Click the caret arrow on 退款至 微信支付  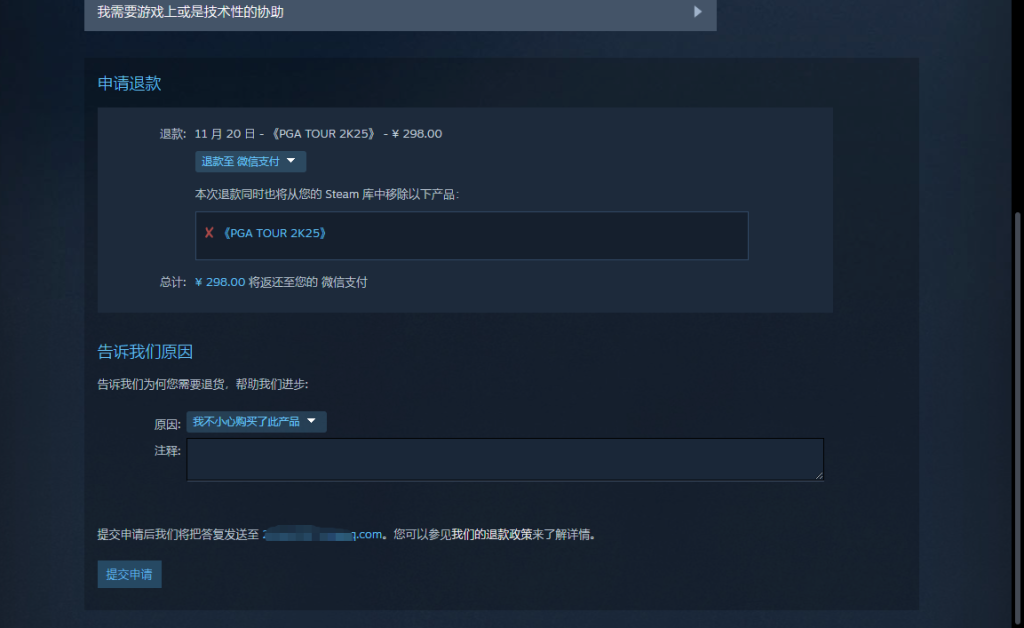tap(291, 161)
